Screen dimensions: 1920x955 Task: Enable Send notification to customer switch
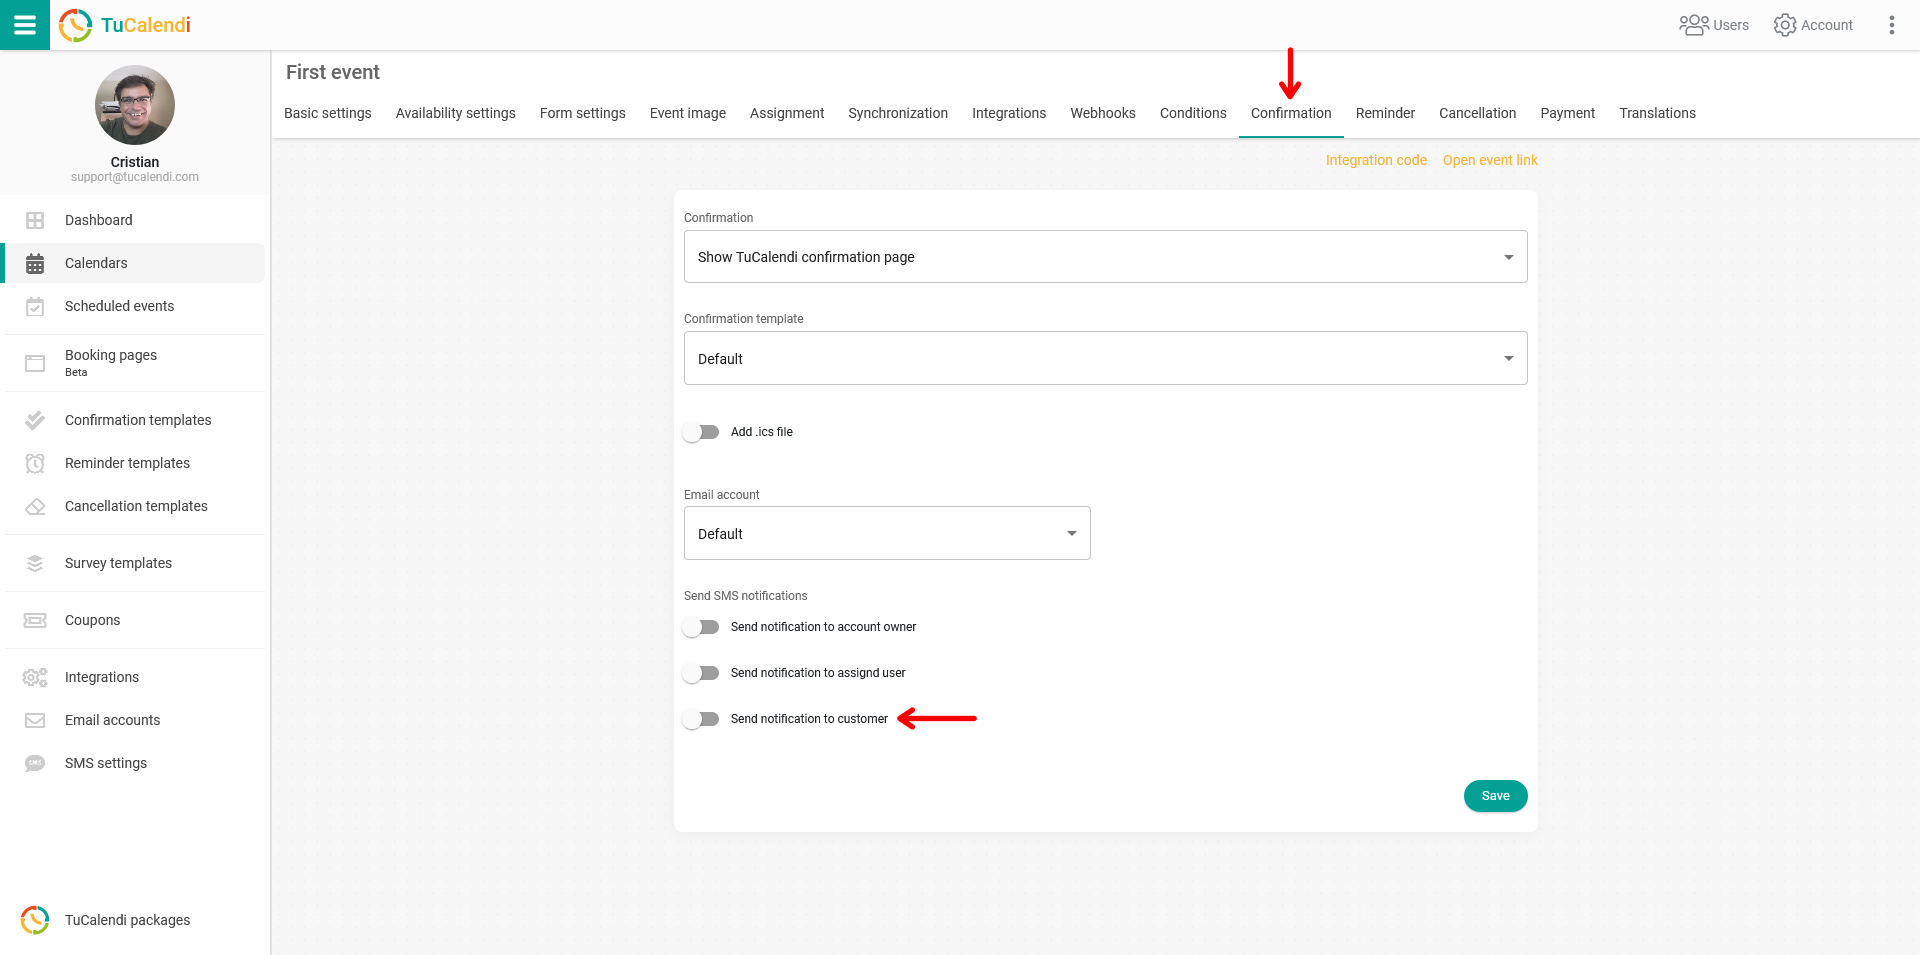(701, 719)
